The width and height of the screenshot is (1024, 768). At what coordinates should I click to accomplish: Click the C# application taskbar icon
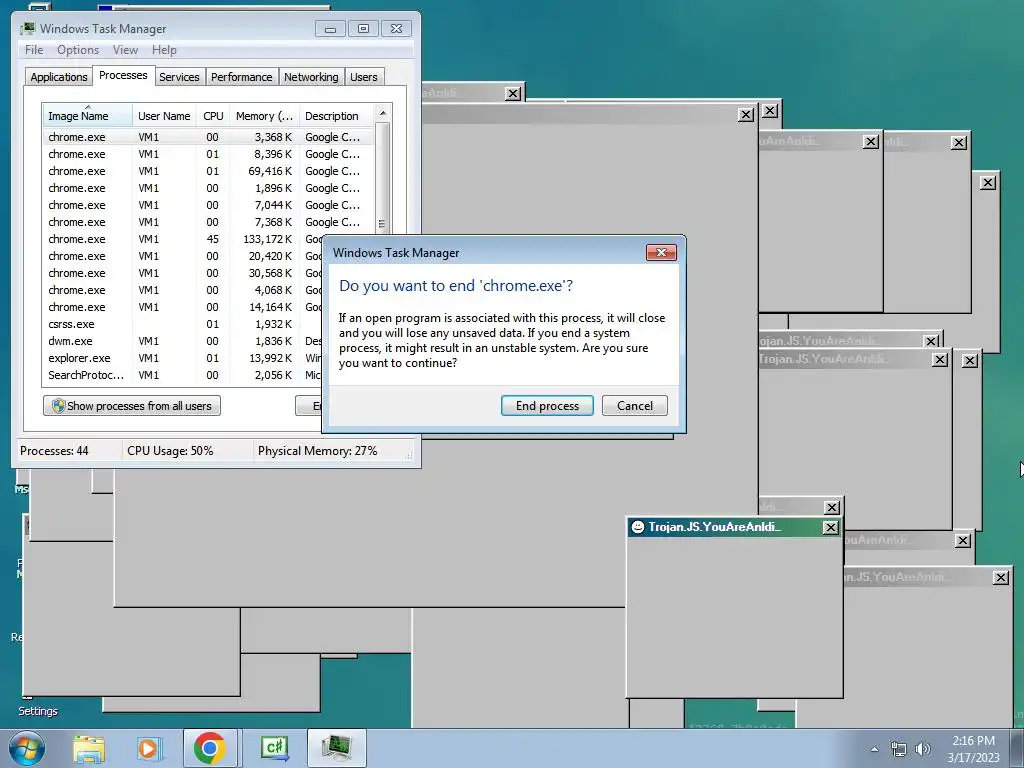pyautogui.click(x=274, y=748)
